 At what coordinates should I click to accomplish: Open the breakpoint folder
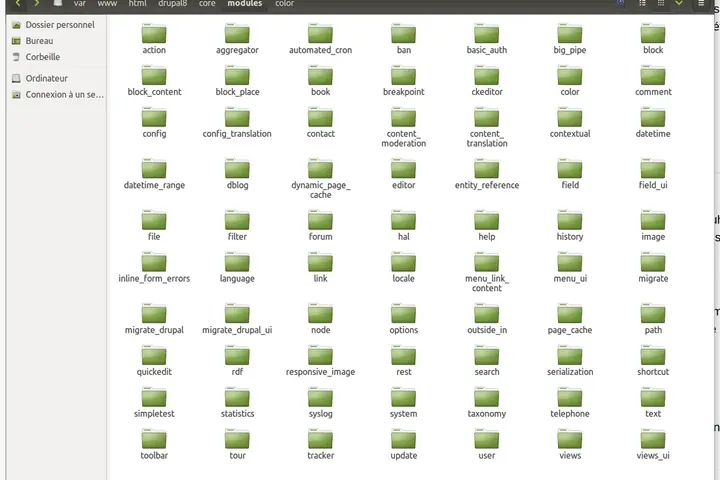point(404,80)
